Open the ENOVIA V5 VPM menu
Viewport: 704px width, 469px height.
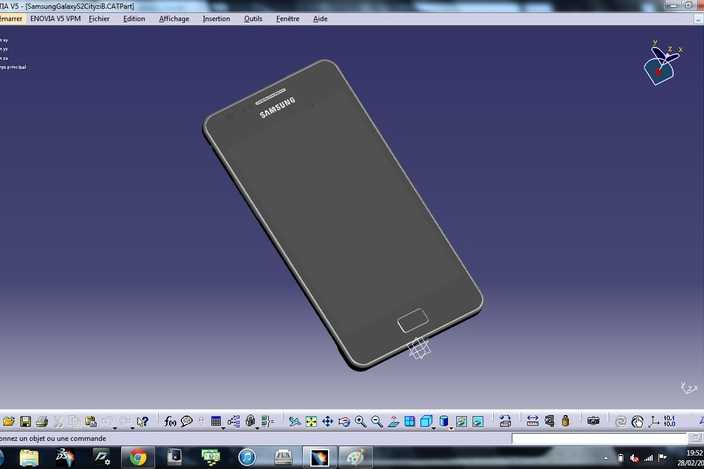55,19
